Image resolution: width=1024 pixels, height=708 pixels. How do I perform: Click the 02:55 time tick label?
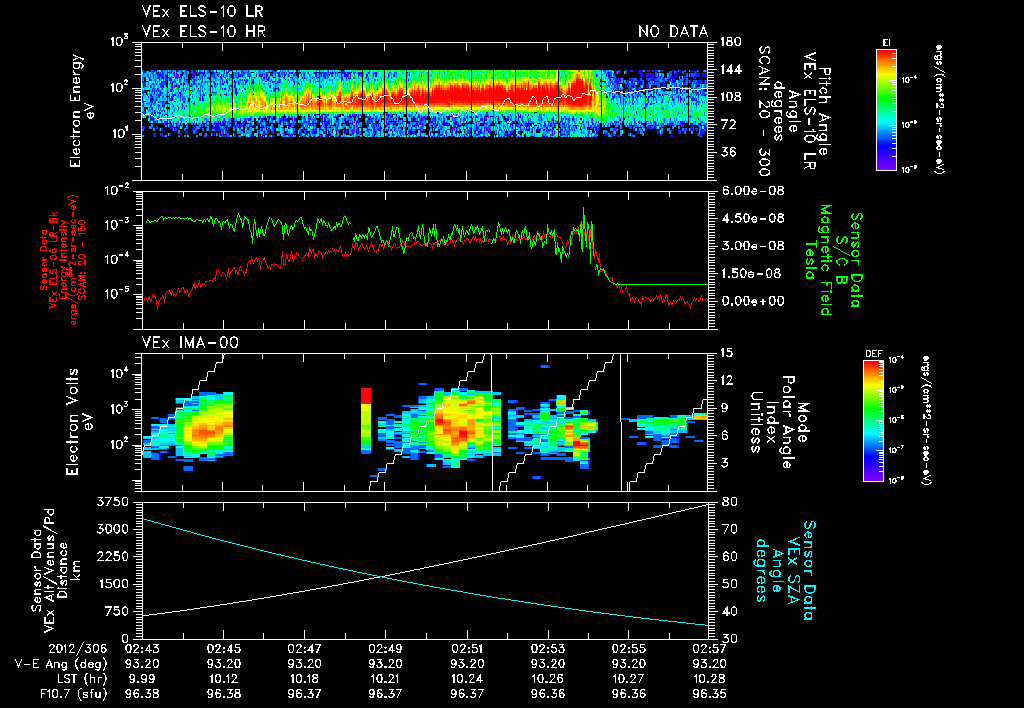628,649
